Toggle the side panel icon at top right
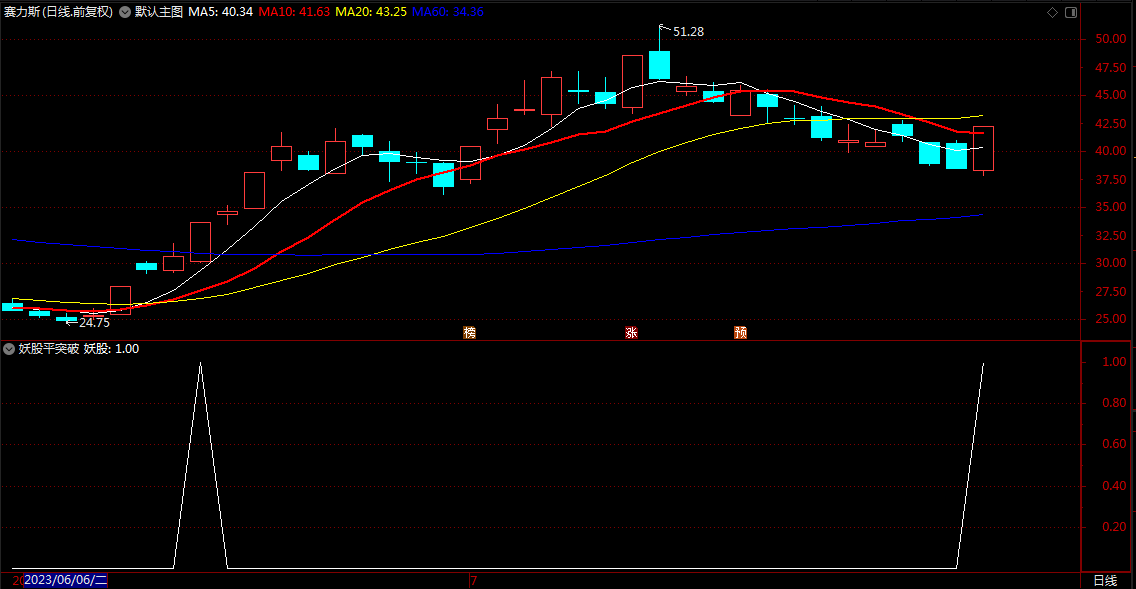The height and width of the screenshot is (589, 1136). pyautogui.click(x=1071, y=12)
